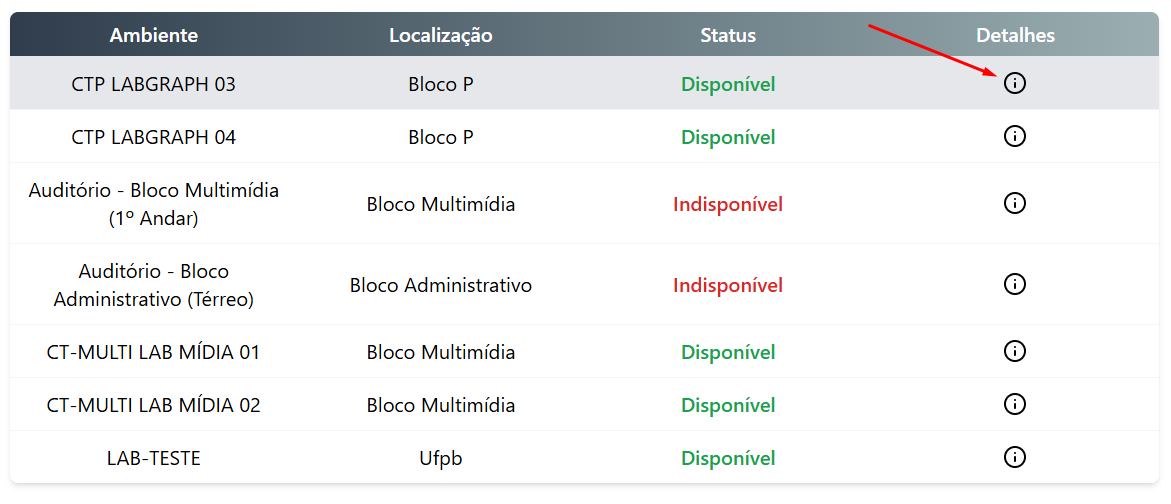Click the Bloco Administrativo location cell
This screenshot has height=504, width=1171.
(441, 285)
